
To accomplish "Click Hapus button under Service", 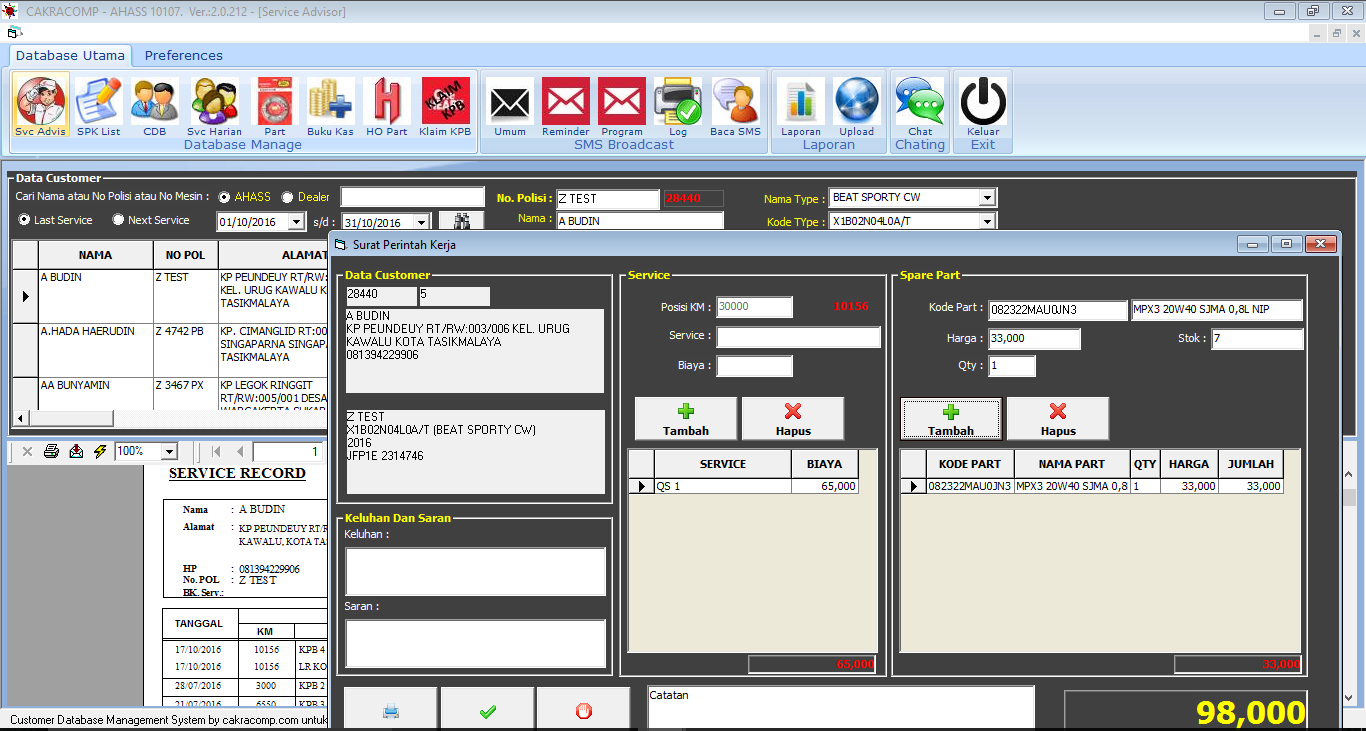I will click(x=792, y=419).
